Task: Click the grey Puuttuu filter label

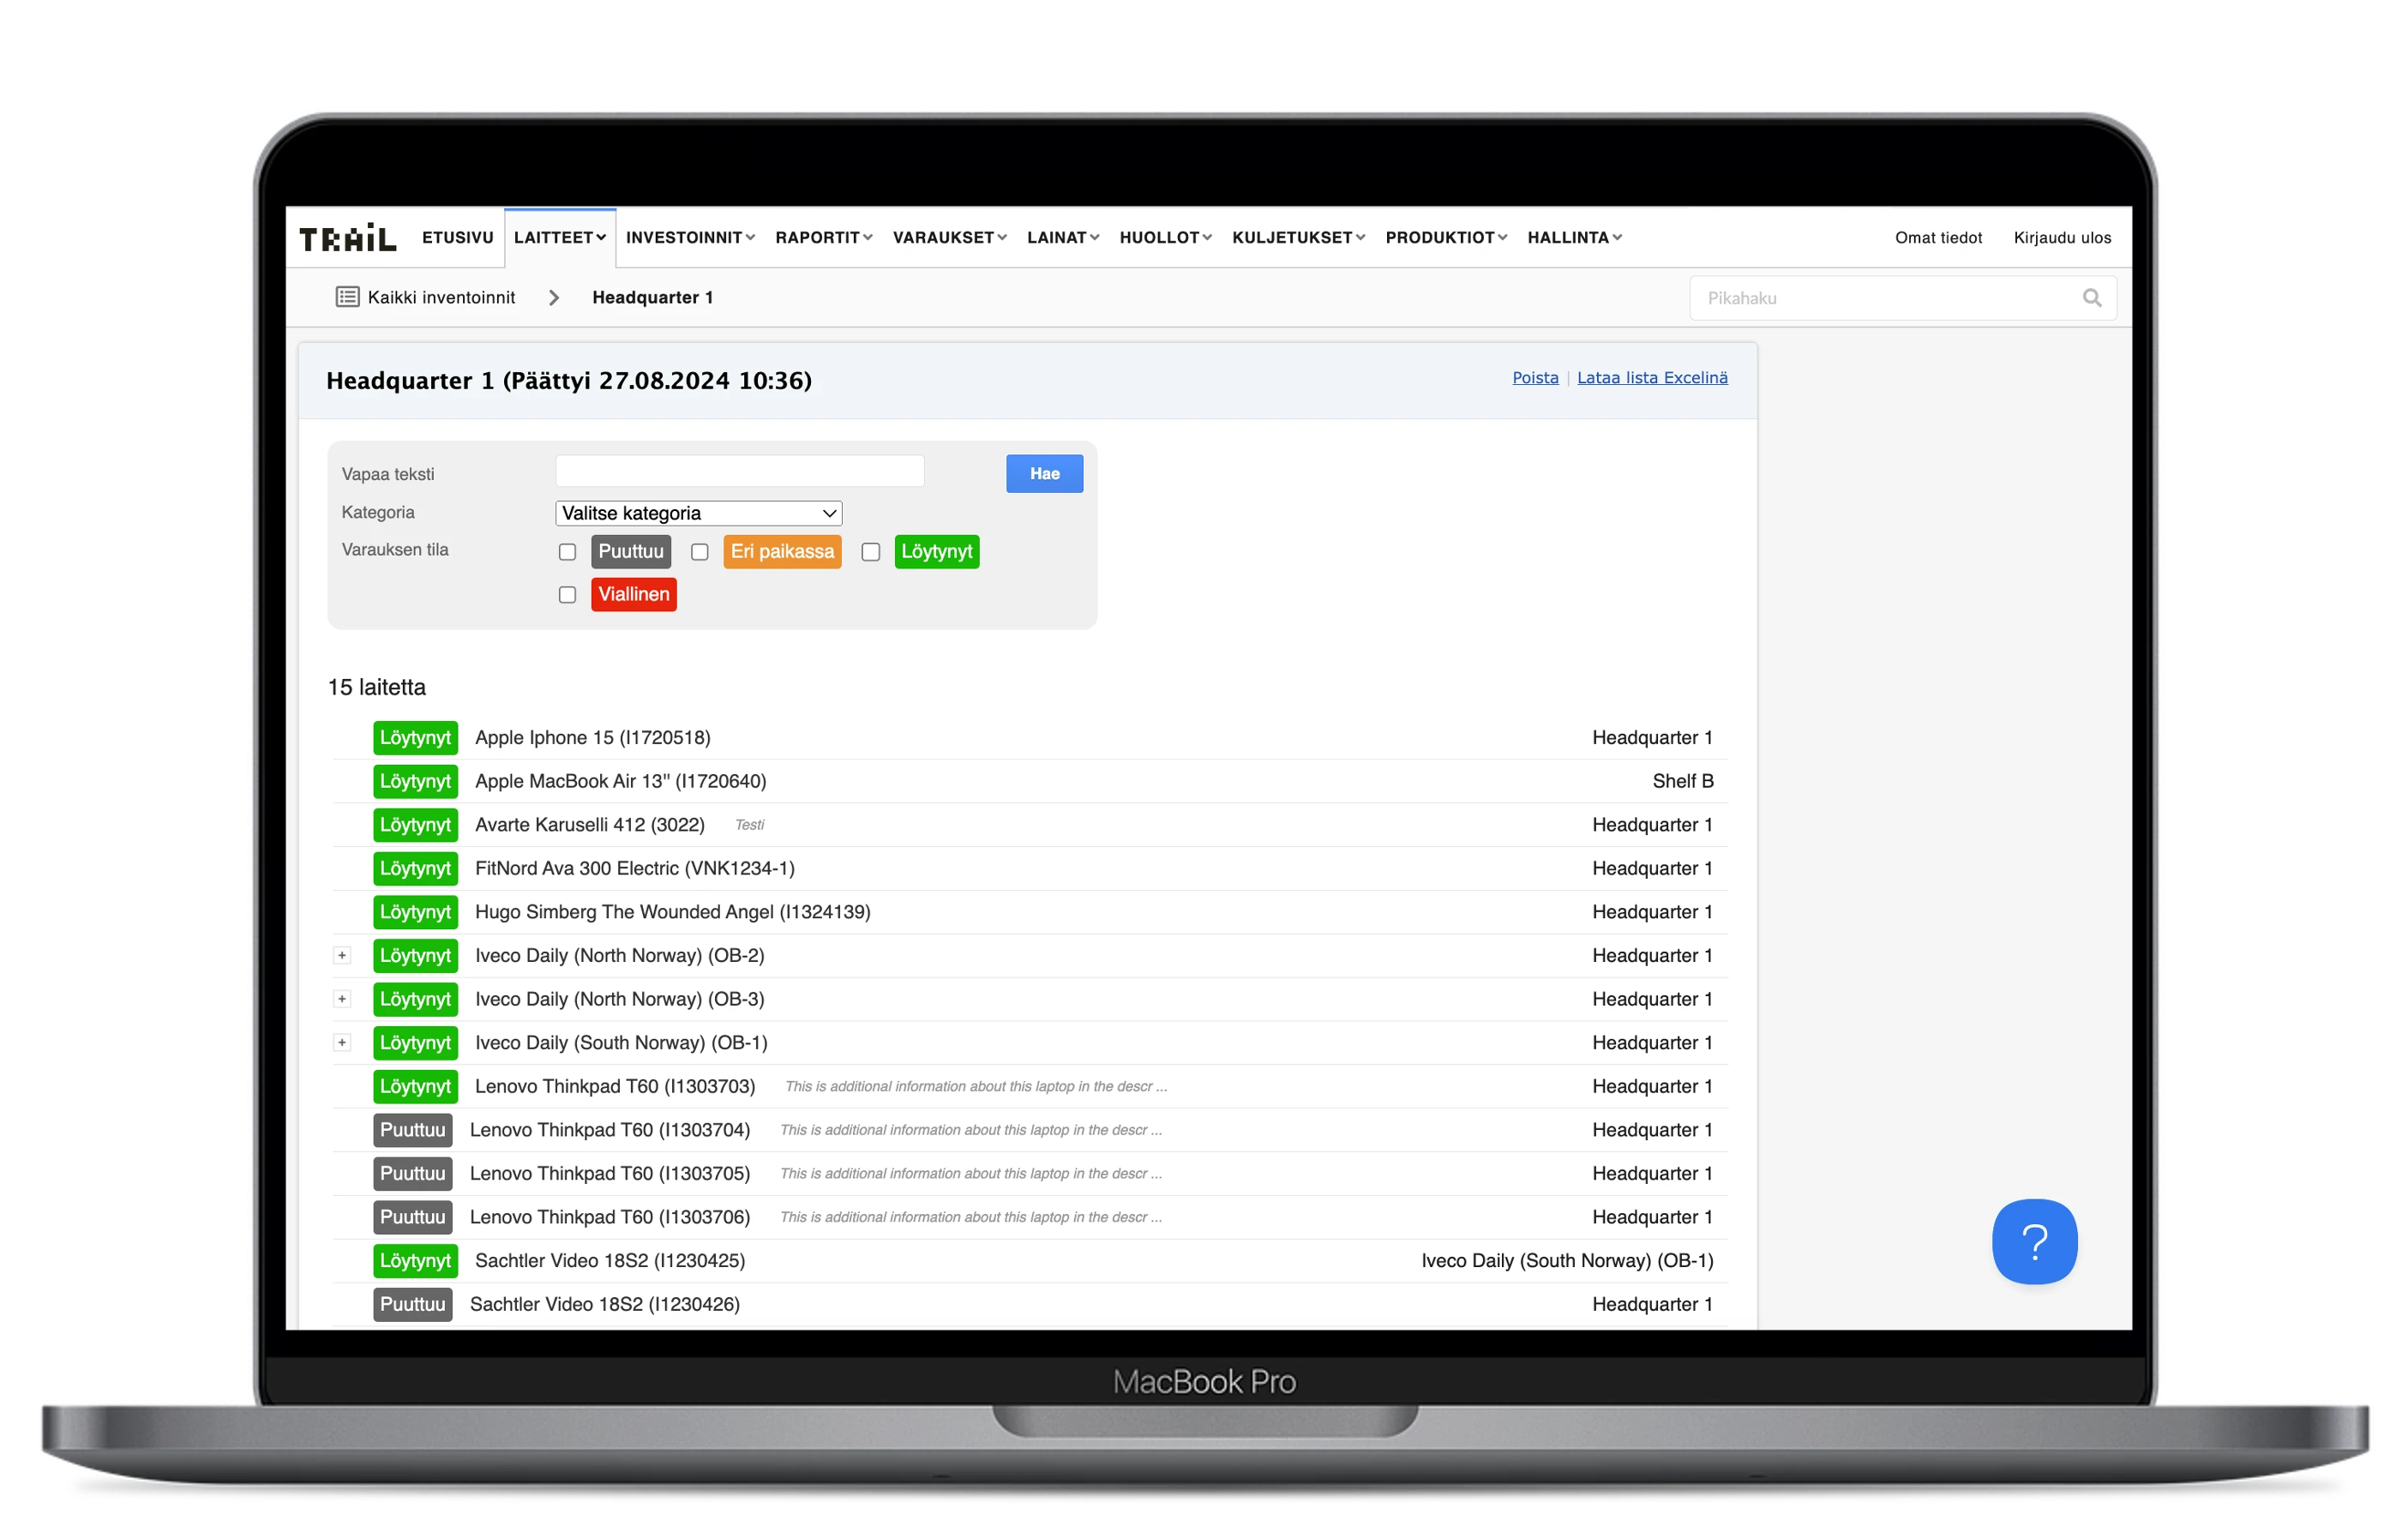Action: point(630,552)
